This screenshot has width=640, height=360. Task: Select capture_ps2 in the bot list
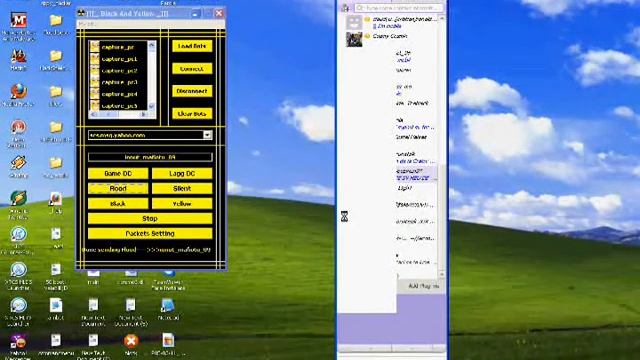pyautogui.click(x=119, y=71)
